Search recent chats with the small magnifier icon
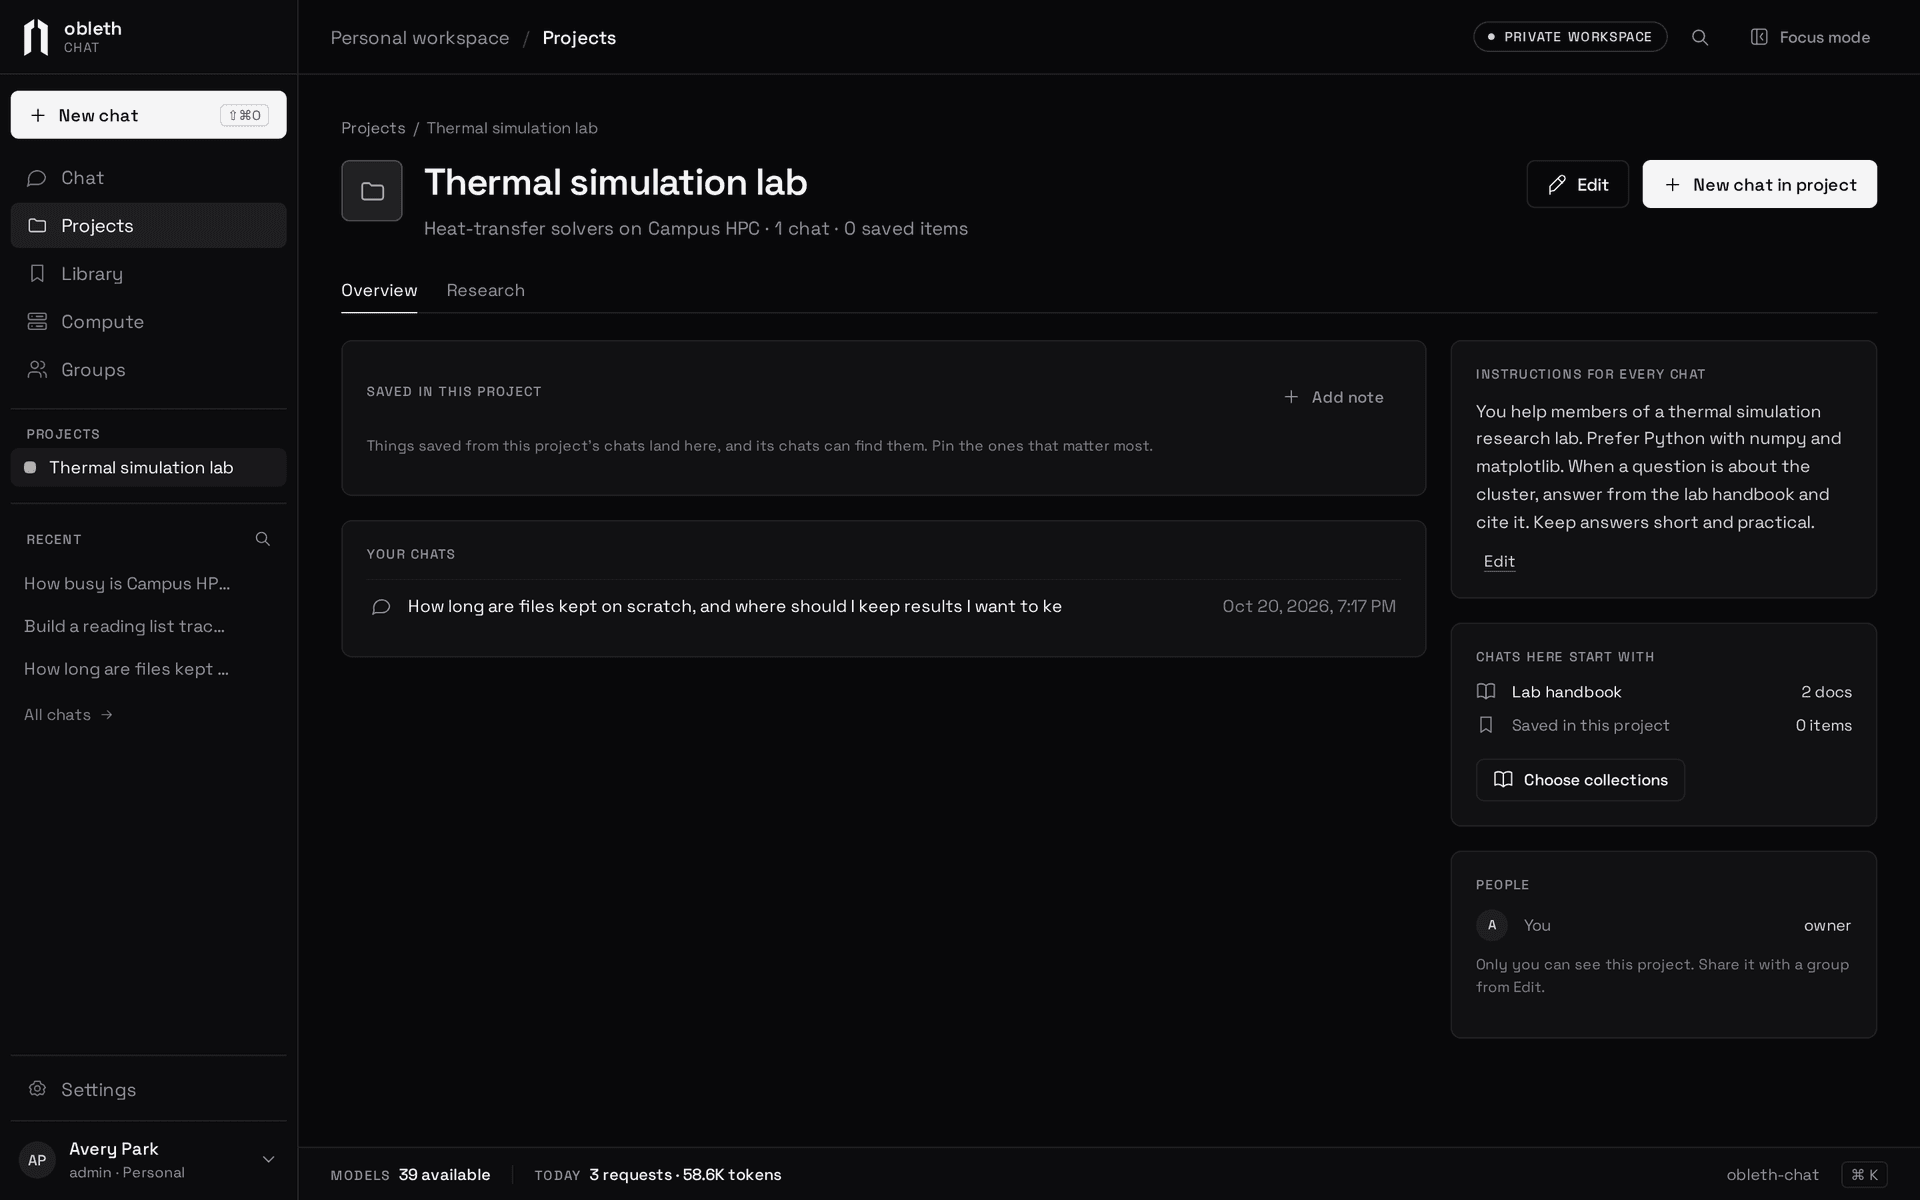This screenshot has height=1200, width=1920. click(263, 539)
